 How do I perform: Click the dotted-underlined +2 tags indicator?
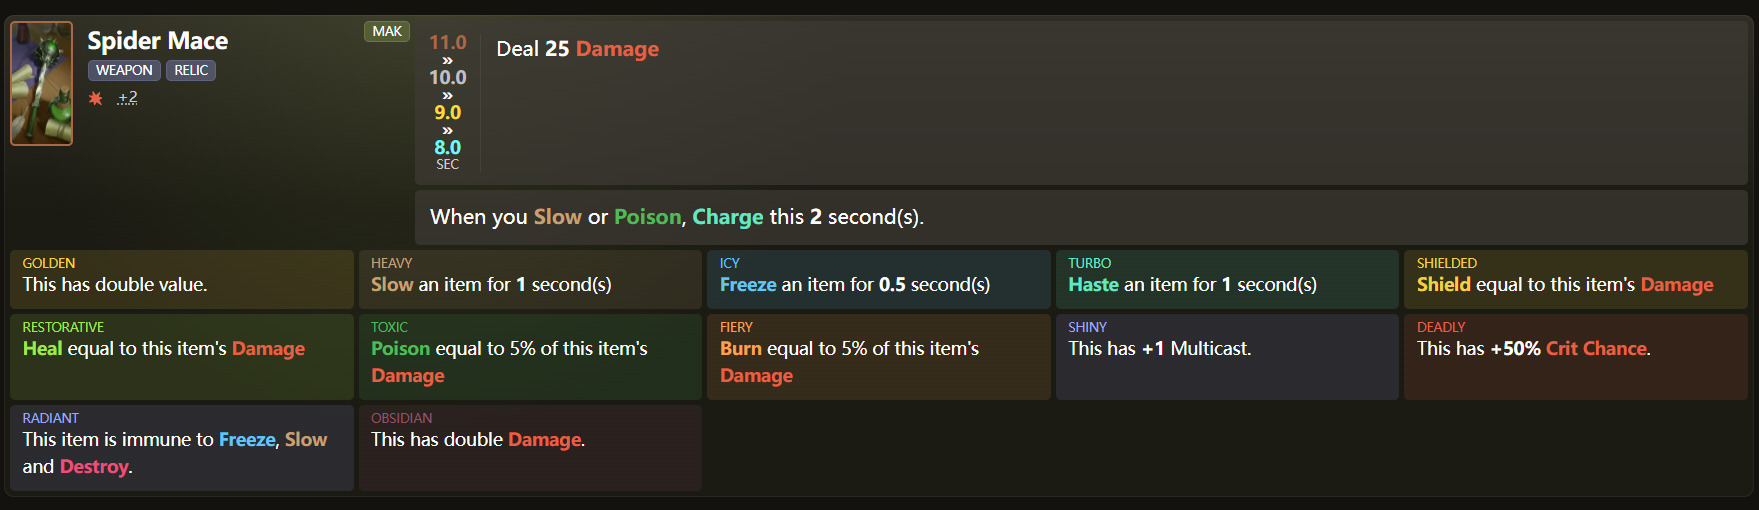(x=127, y=97)
